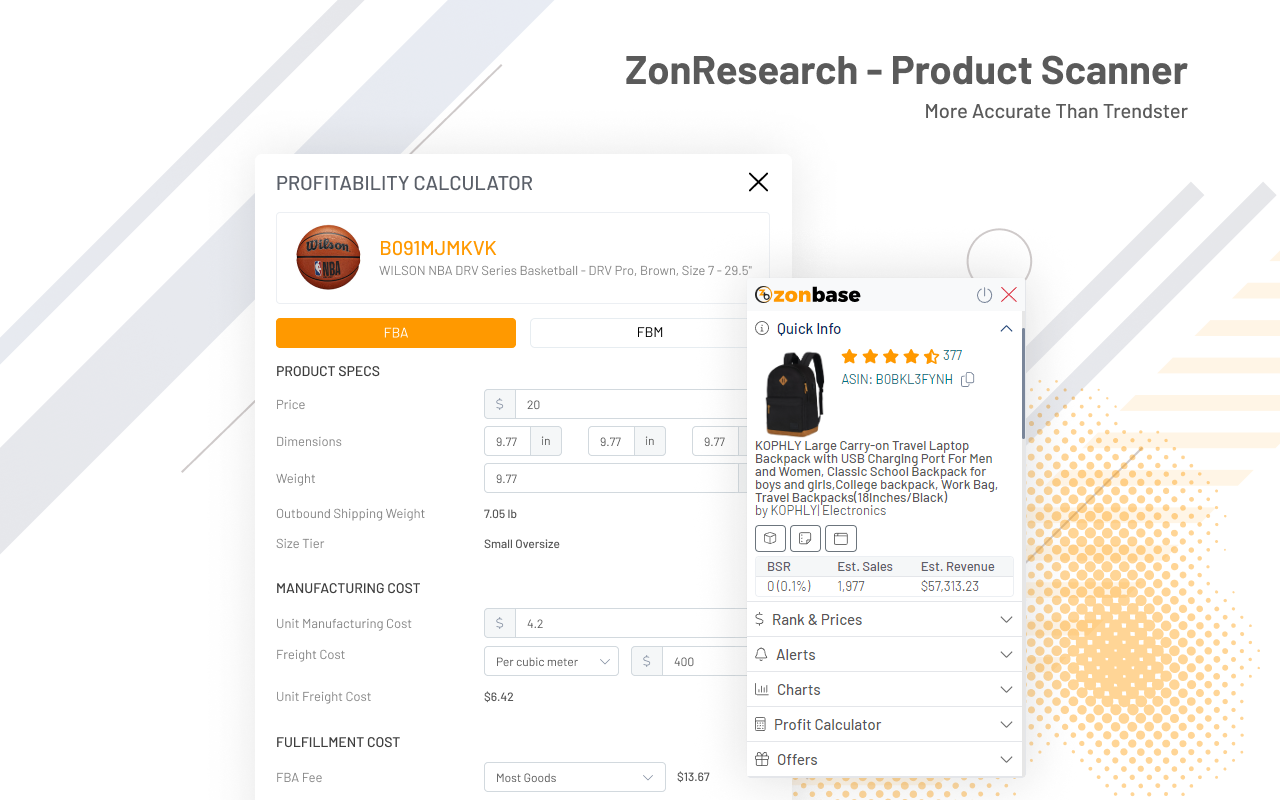Copy the ASIN using the copy icon

[966, 380]
